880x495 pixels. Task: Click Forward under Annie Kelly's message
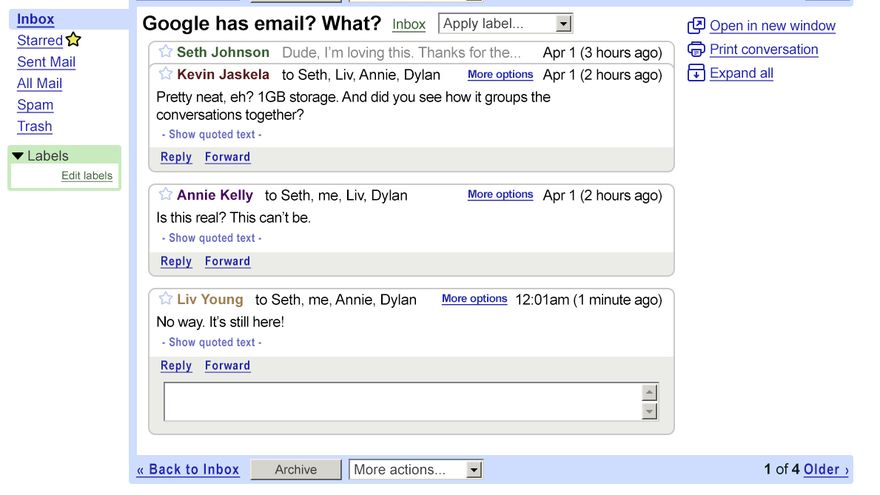pyautogui.click(x=227, y=262)
